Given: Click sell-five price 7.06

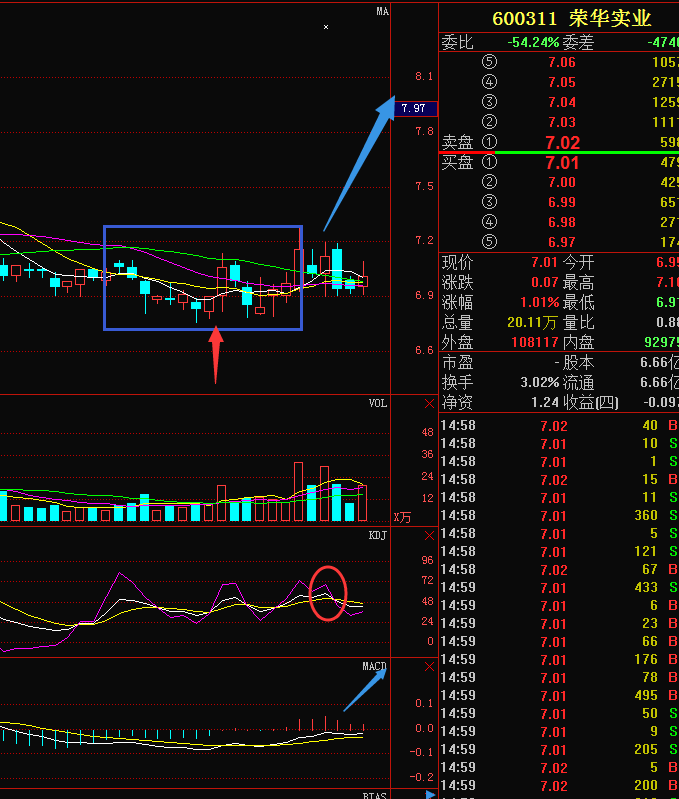Looking at the screenshot, I should (562, 62).
